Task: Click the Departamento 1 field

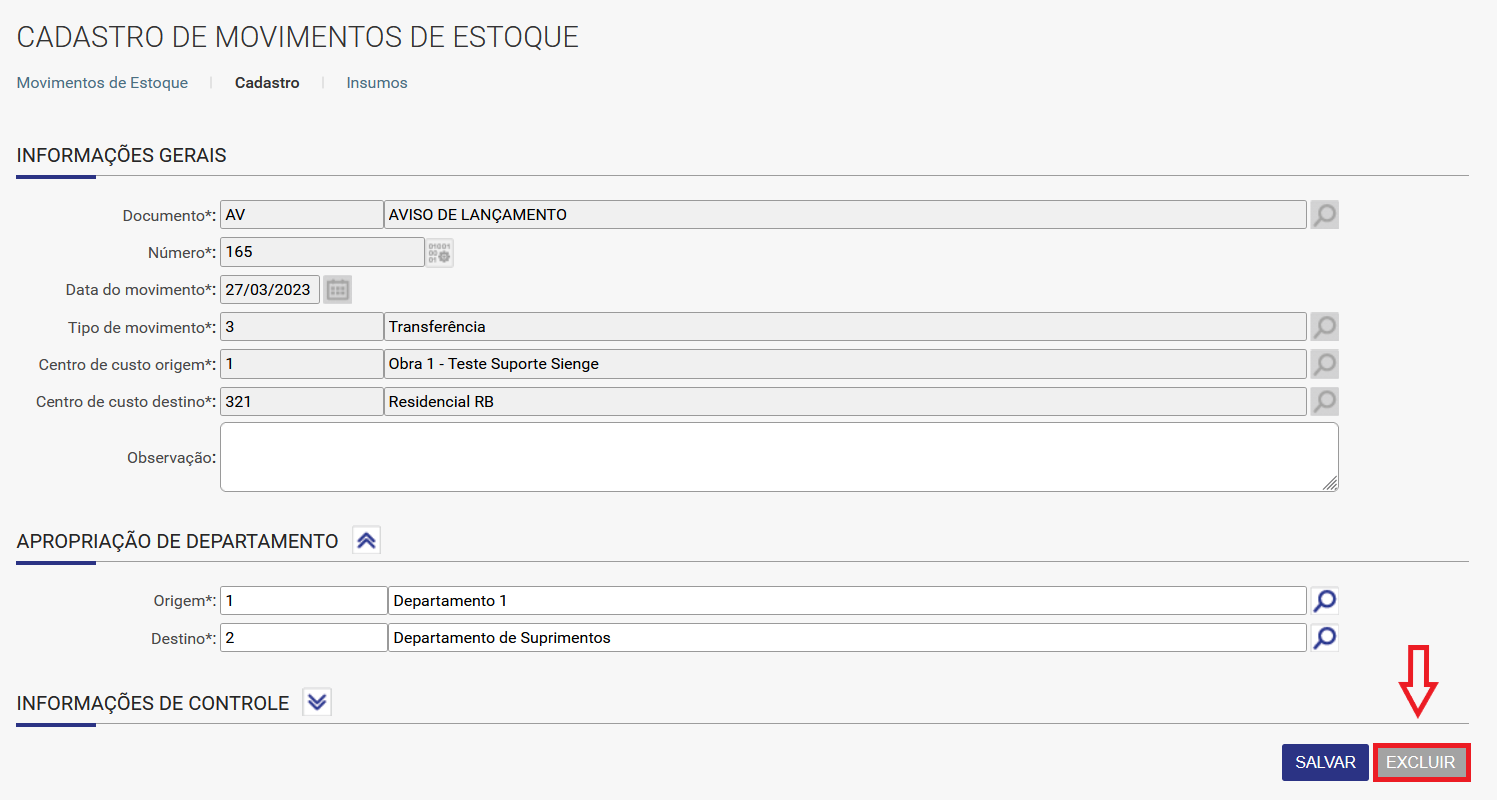Action: (847, 601)
